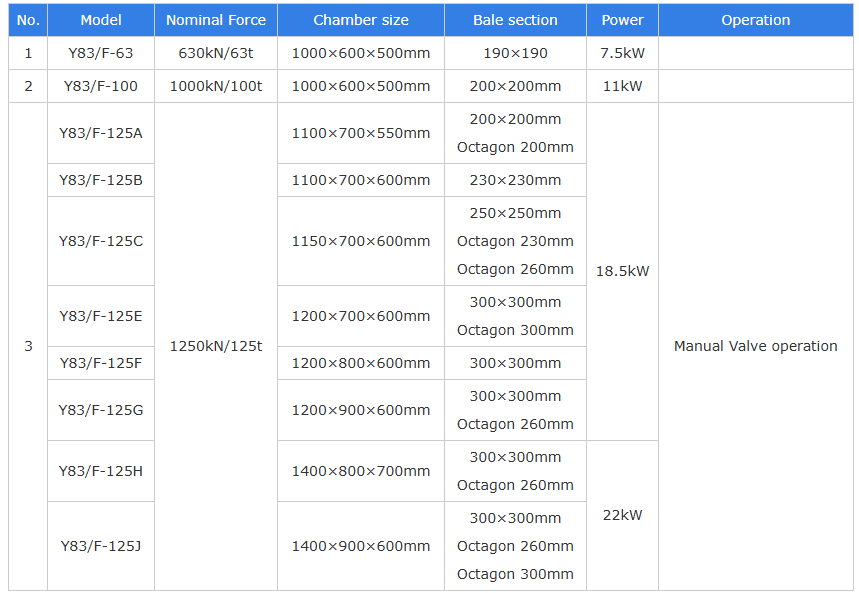Click the 22kW power cell
Image resolution: width=859 pixels, height=593 pixels.
622,515
